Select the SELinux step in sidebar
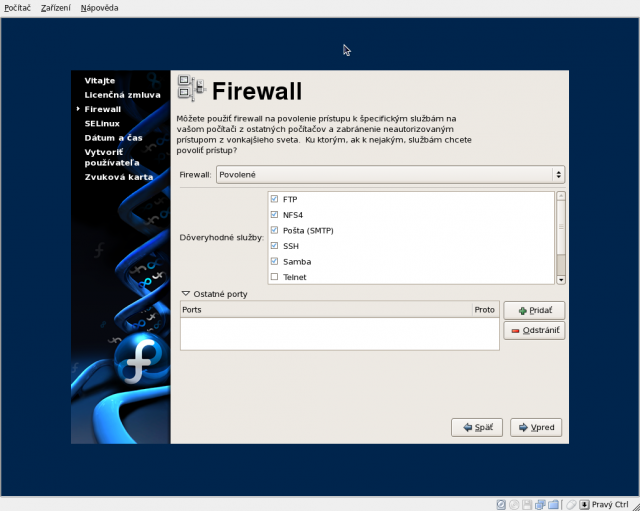 point(102,123)
